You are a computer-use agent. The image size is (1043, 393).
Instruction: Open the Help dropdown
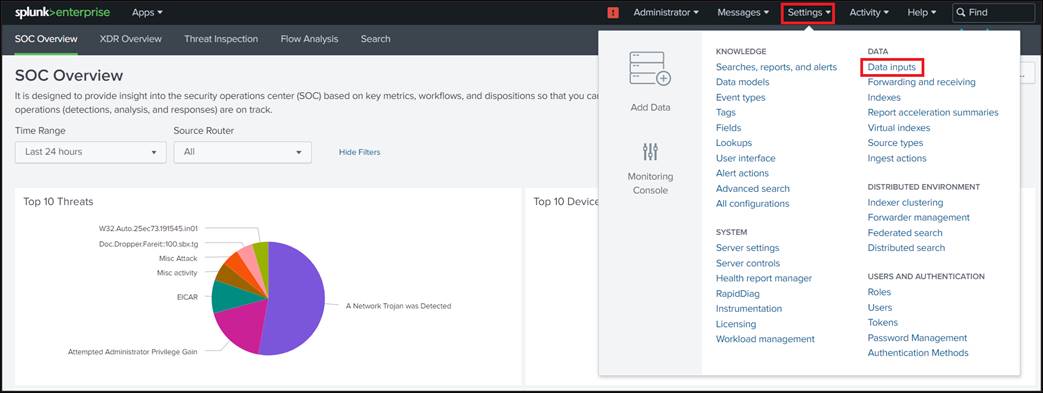click(x=922, y=13)
